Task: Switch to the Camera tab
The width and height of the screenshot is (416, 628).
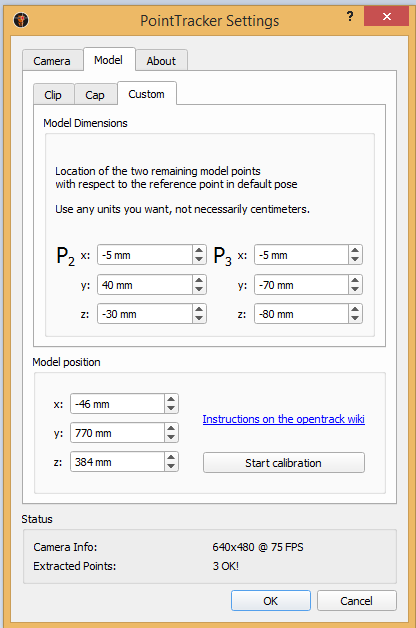Action: 52,60
